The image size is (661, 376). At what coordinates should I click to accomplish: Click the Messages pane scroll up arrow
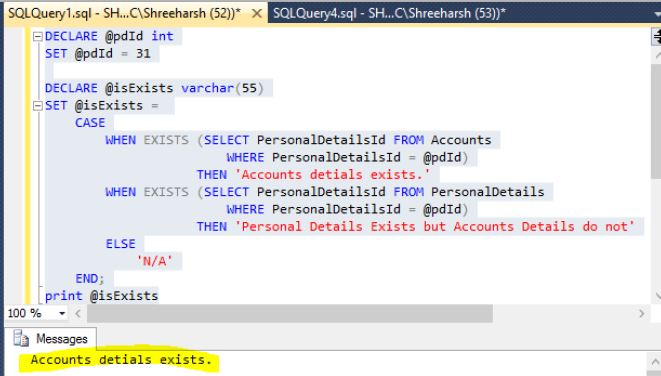click(x=655, y=361)
